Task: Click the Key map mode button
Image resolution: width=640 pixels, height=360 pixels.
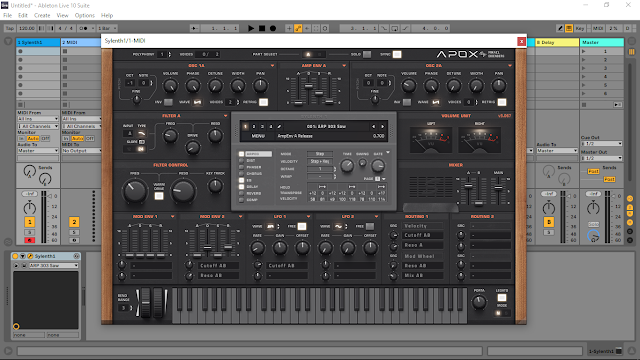Action: [580, 28]
